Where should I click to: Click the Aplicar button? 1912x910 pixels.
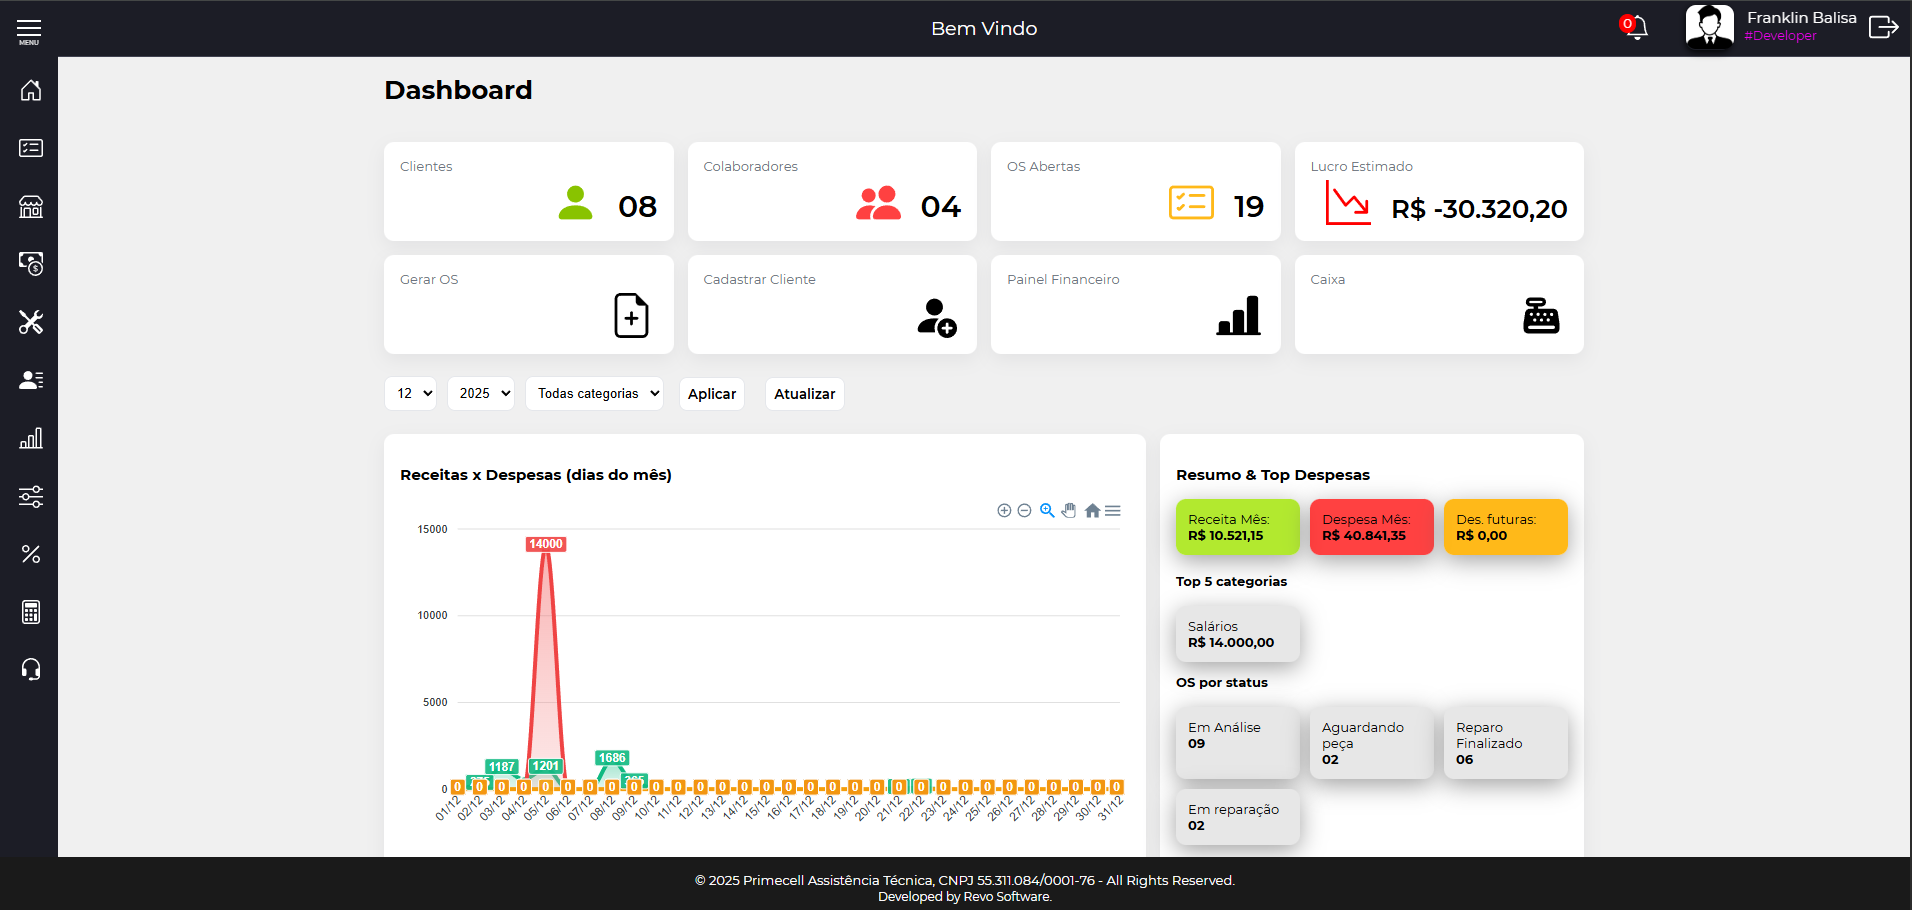pyautogui.click(x=712, y=394)
